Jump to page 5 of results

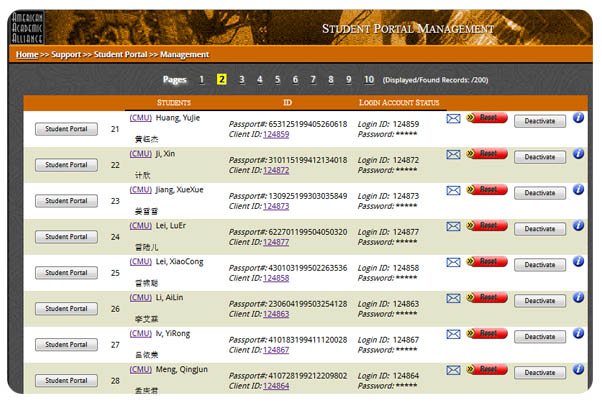[x=277, y=79]
